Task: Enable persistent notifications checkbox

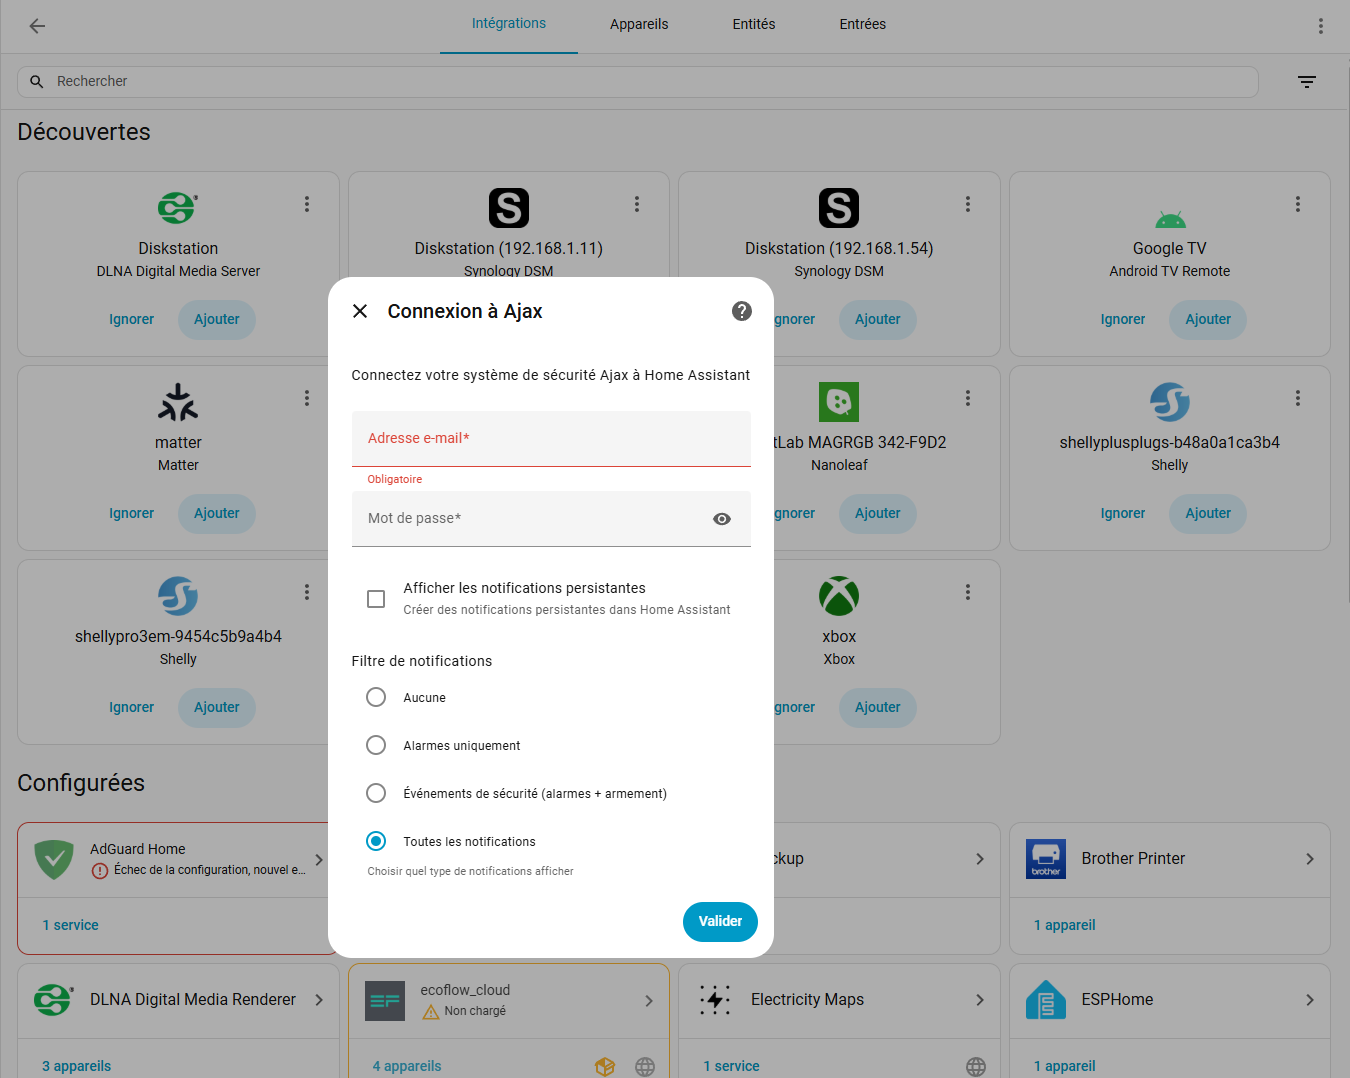Action: pos(376,598)
